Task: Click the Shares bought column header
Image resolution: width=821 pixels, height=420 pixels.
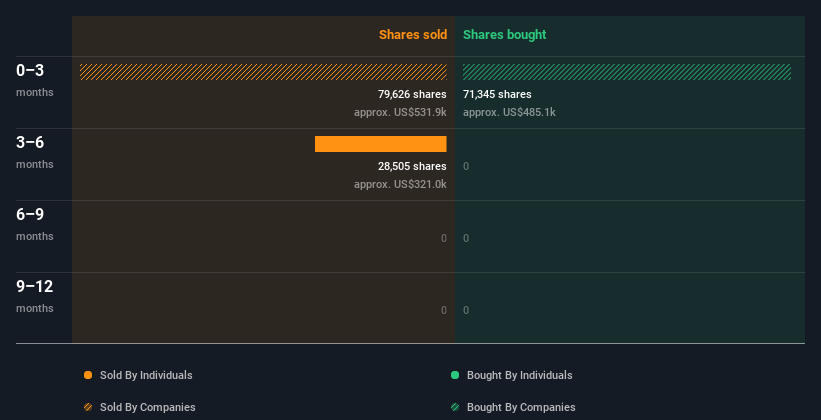Action: [x=504, y=35]
